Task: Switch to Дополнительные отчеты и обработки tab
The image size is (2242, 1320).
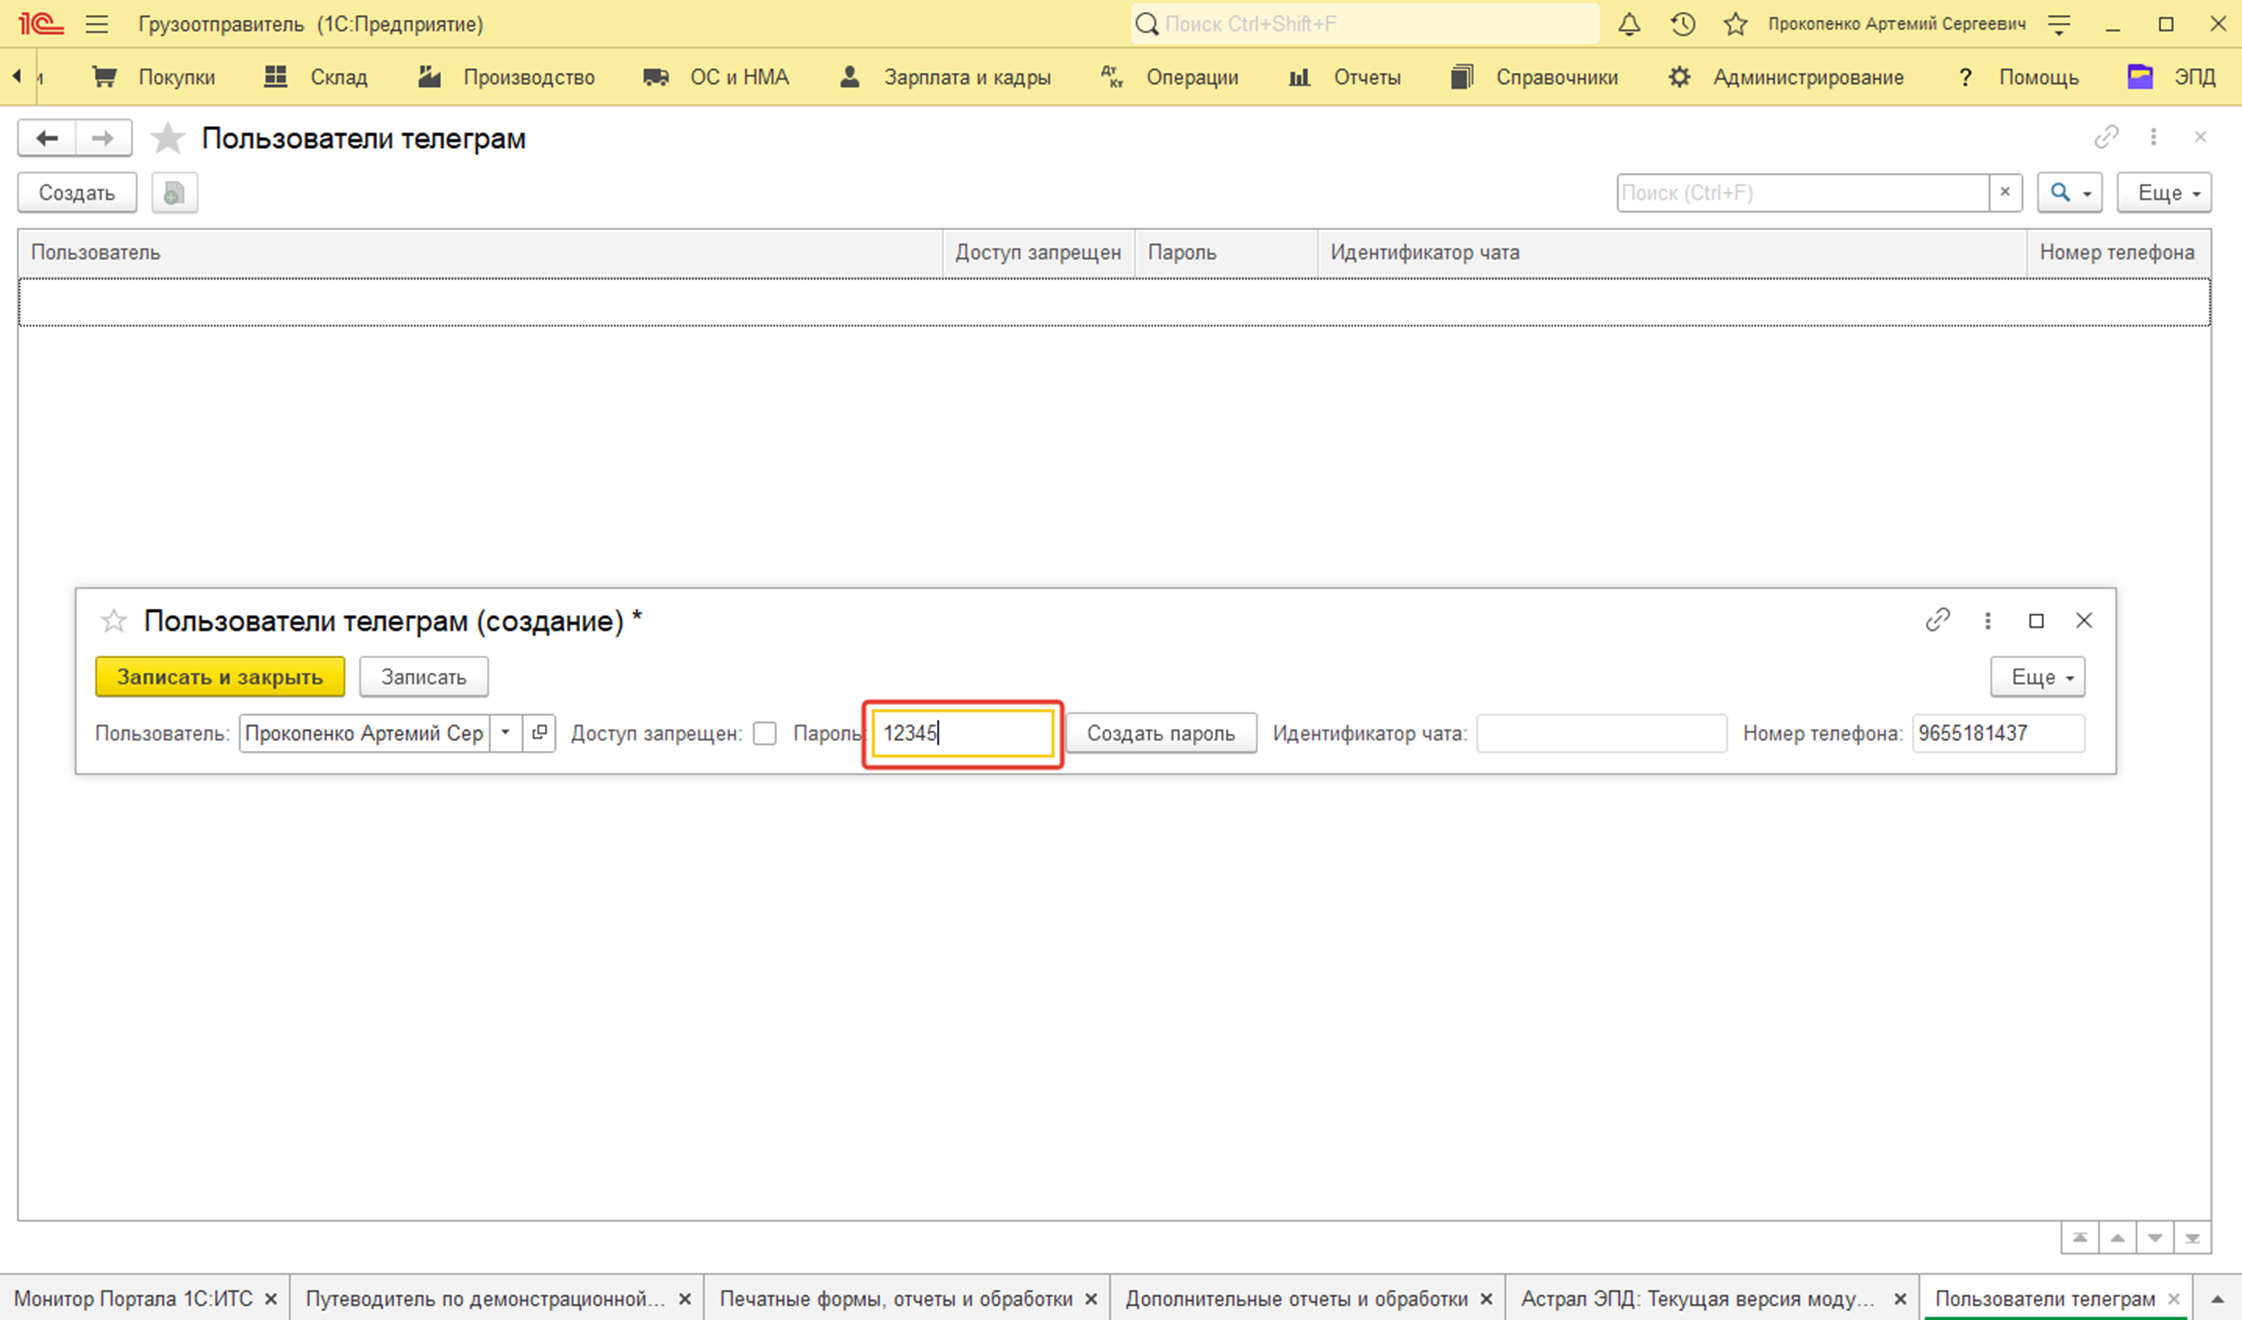Action: [1296, 1299]
